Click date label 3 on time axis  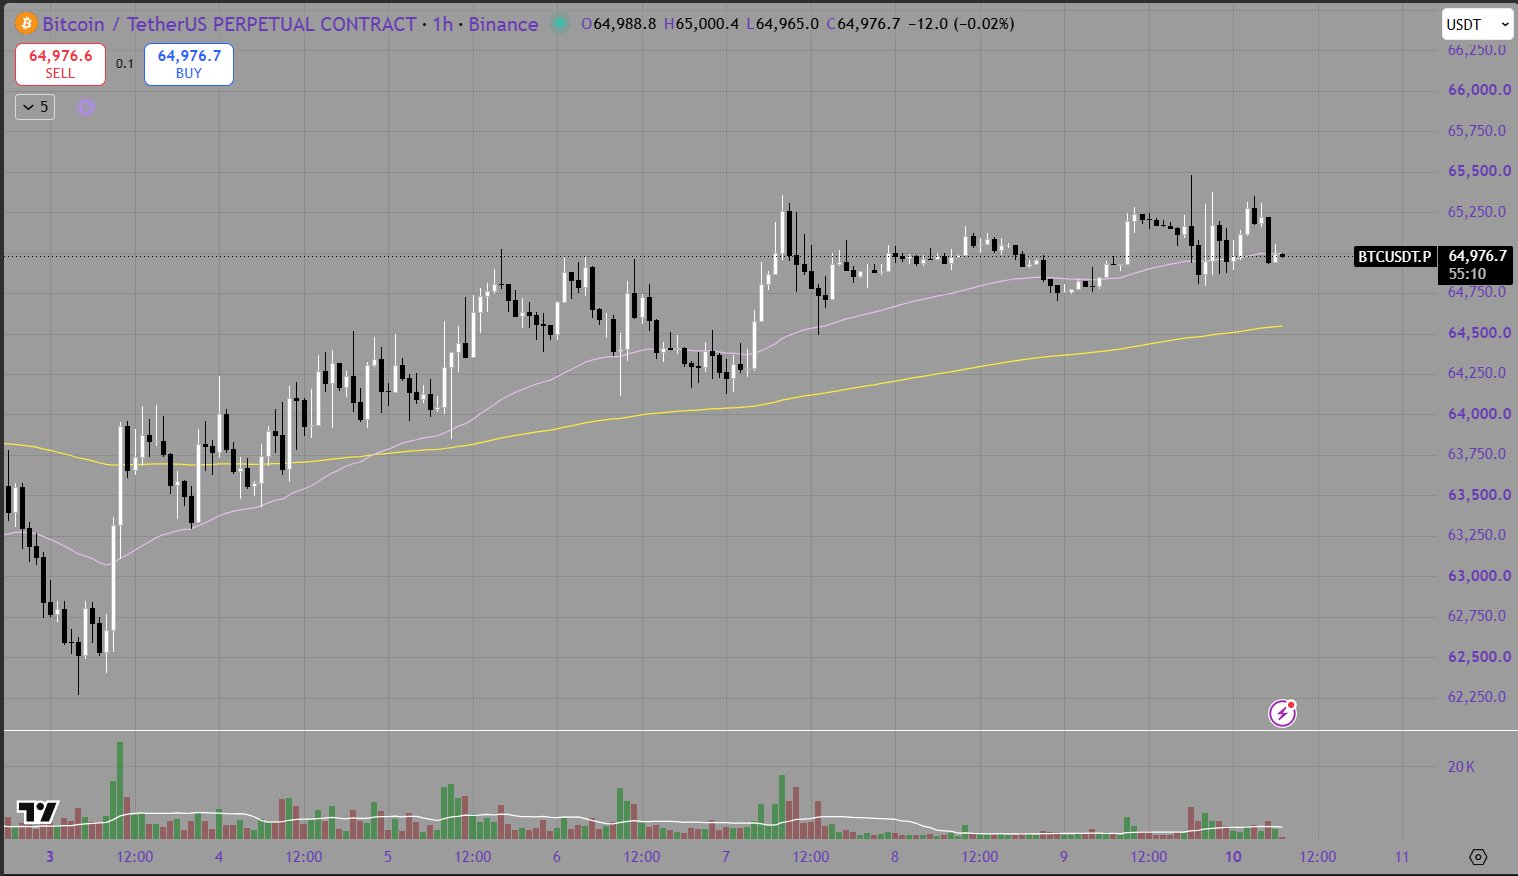(50, 857)
